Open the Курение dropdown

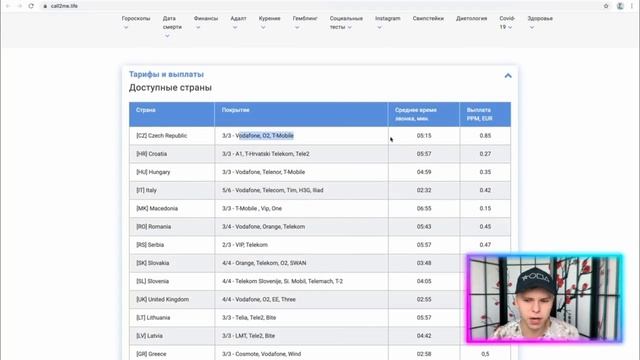[x=269, y=22]
